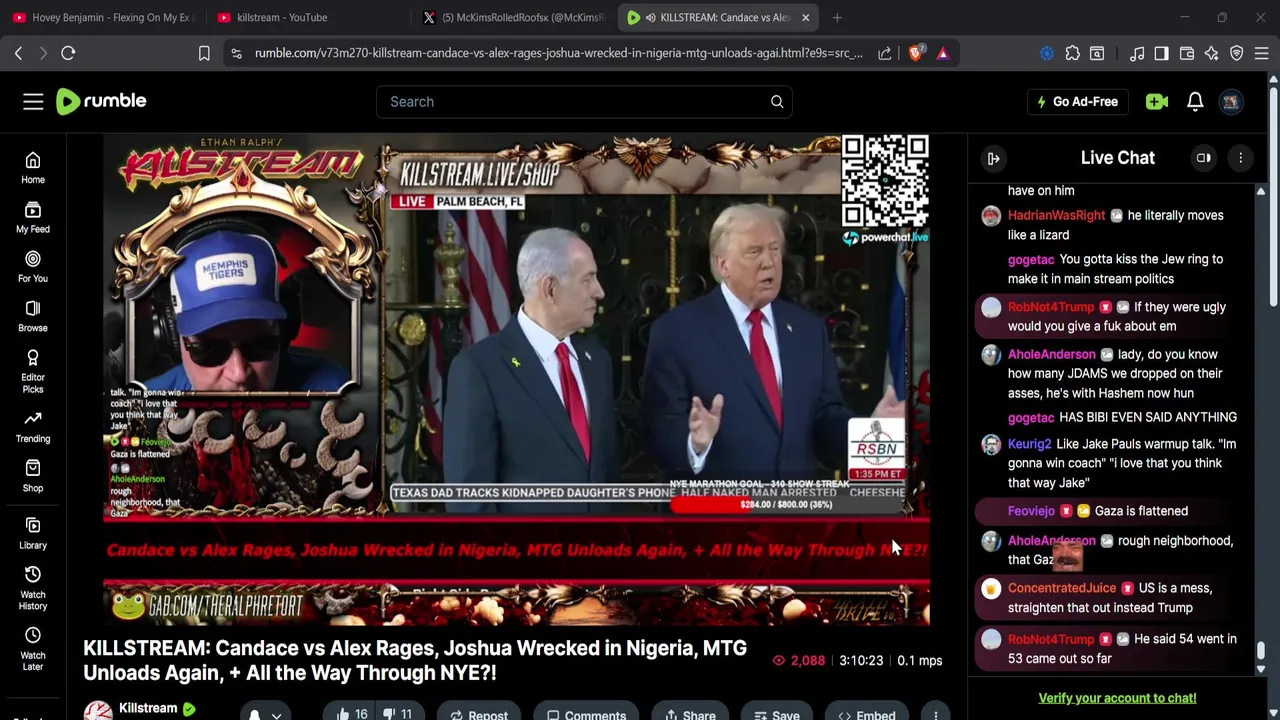Click chat username Feoviejo

point(1031,511)
